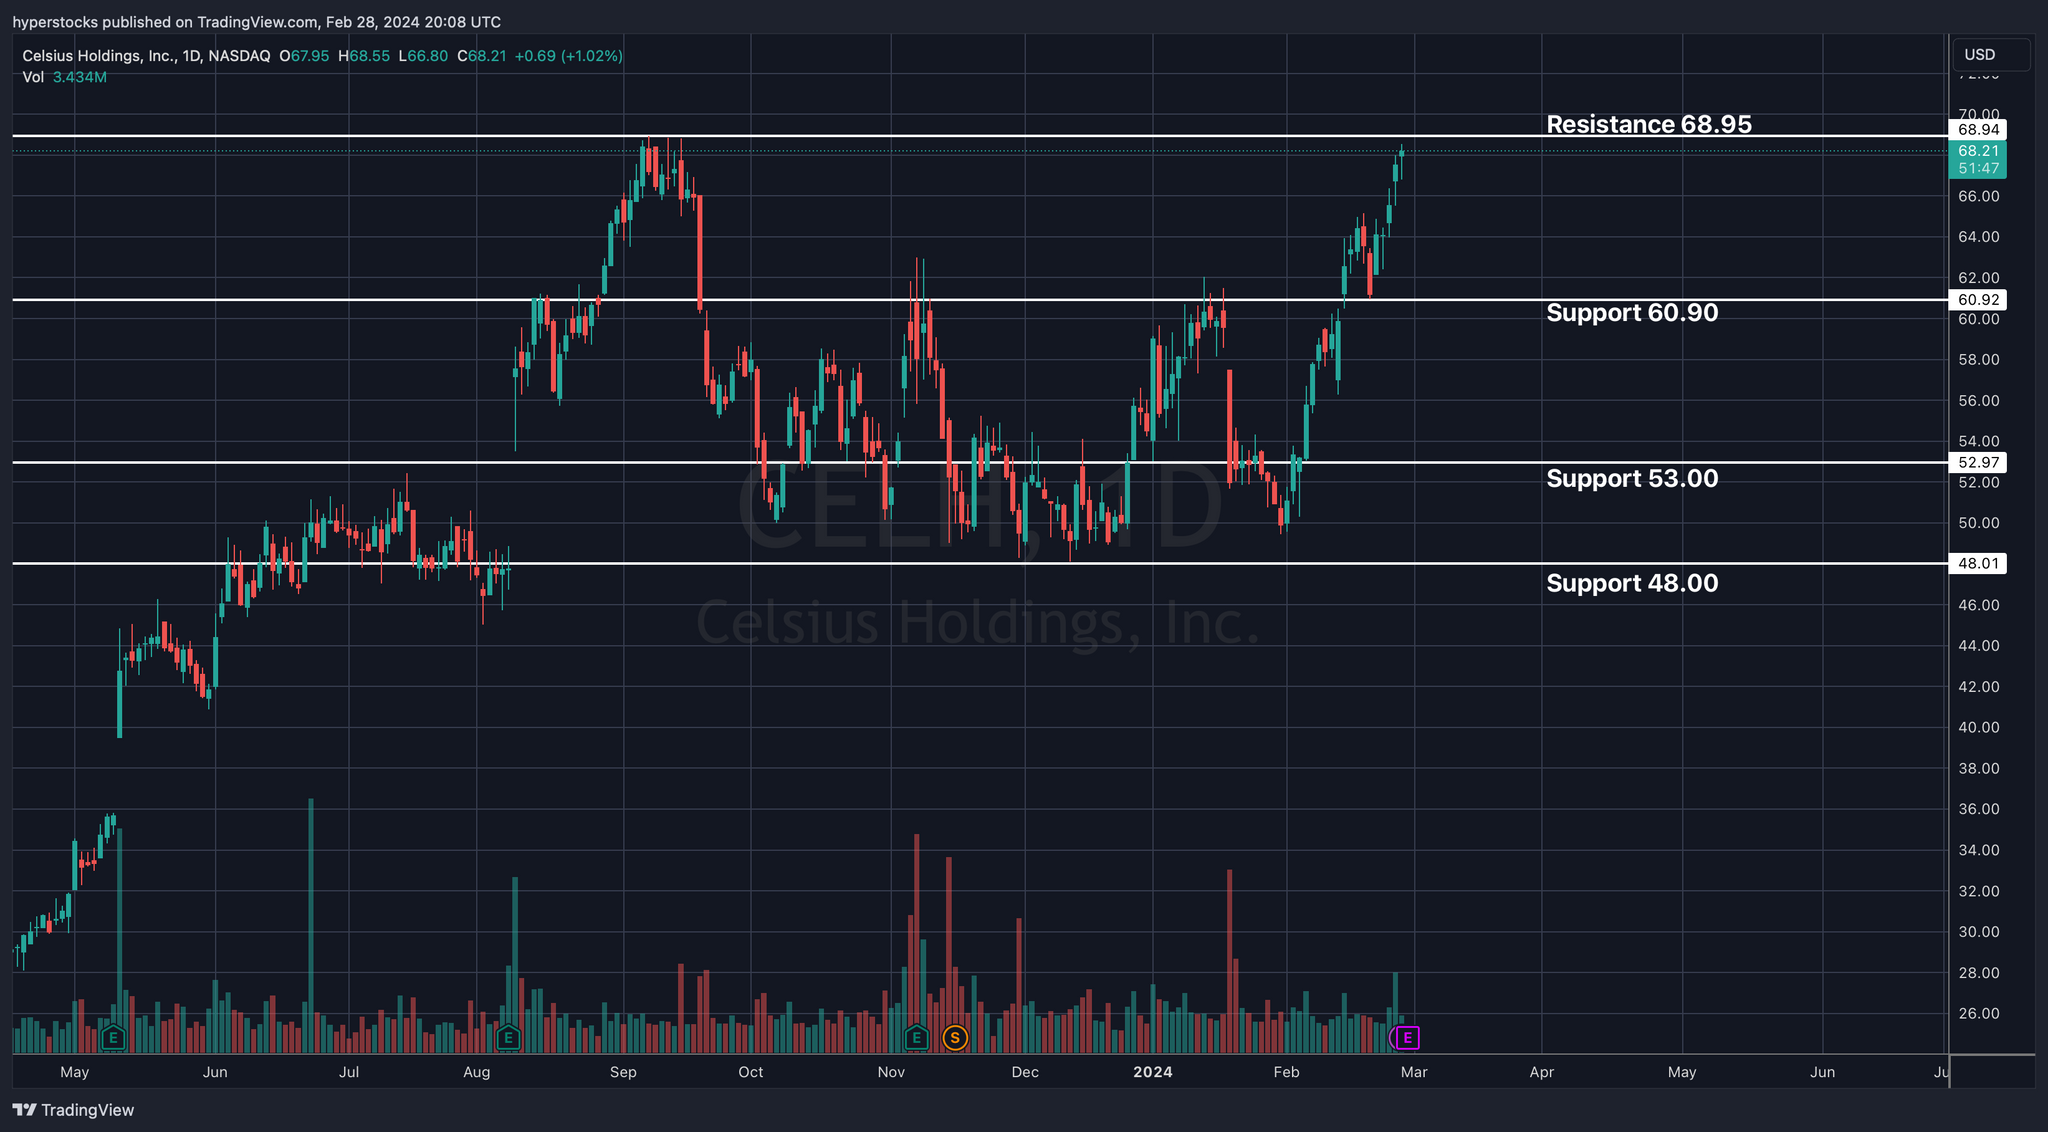This screenshot has width=2048, height=1132.
Task: Click the purple upcoming earnings E marker
Action: pos(1407,1038)
